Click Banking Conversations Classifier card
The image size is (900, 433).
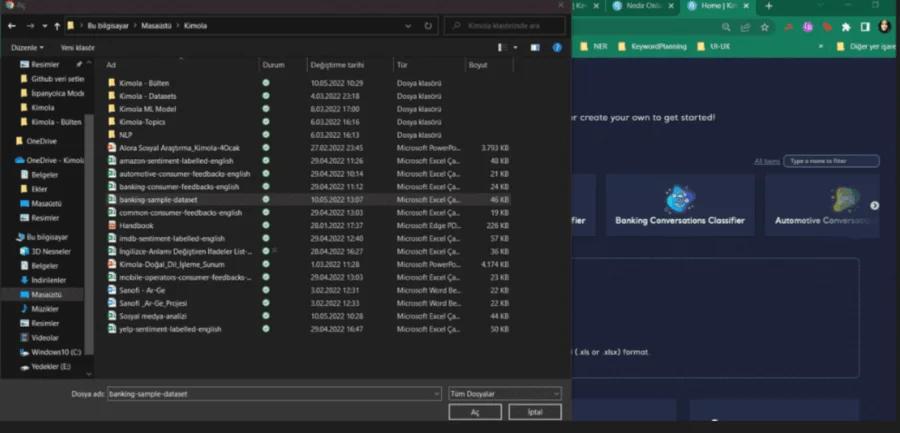coord(680,205)
